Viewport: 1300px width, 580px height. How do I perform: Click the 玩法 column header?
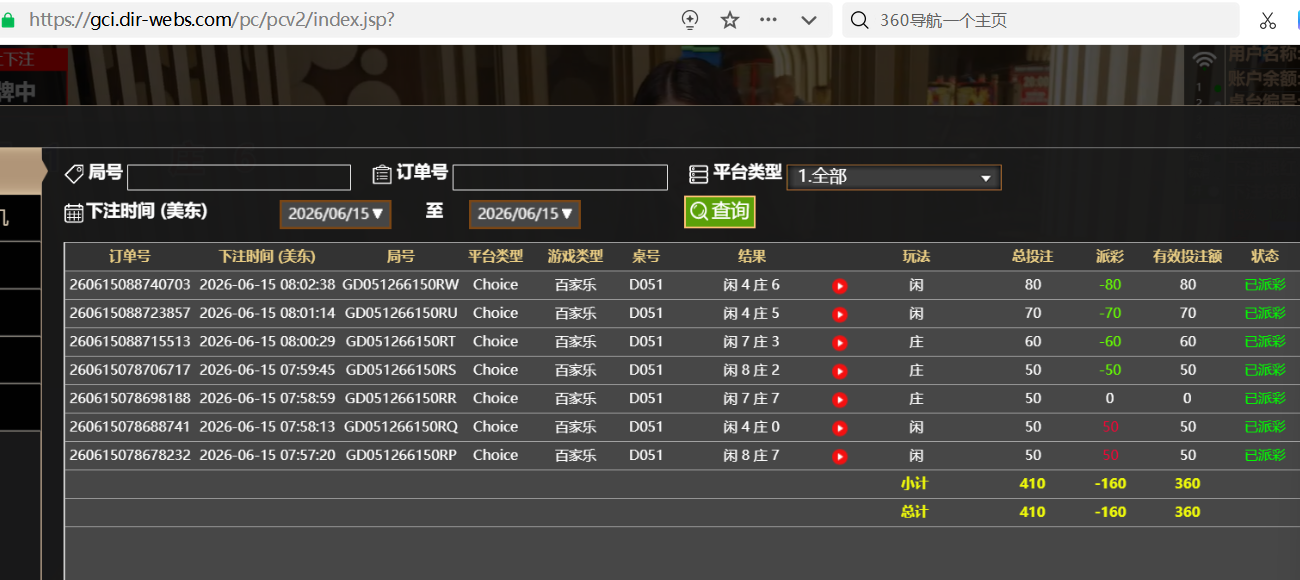pos(916,256)
